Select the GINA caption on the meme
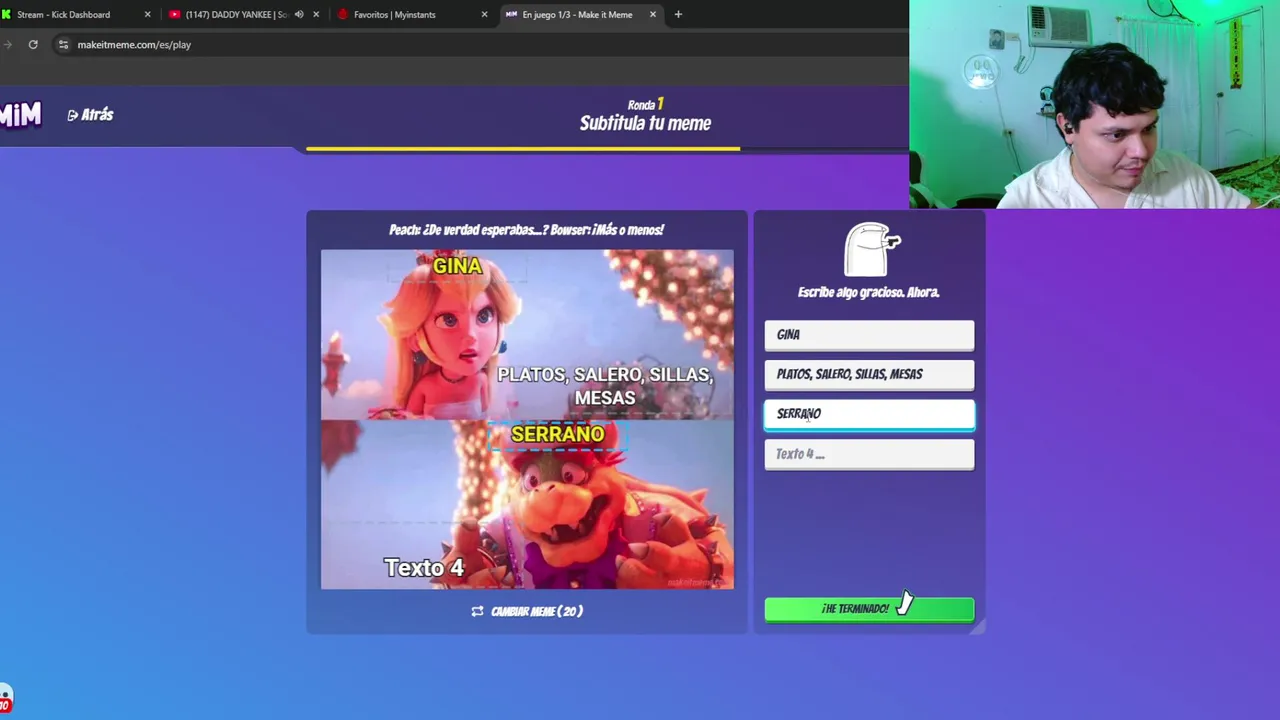1280x720 pixels. 457,266
